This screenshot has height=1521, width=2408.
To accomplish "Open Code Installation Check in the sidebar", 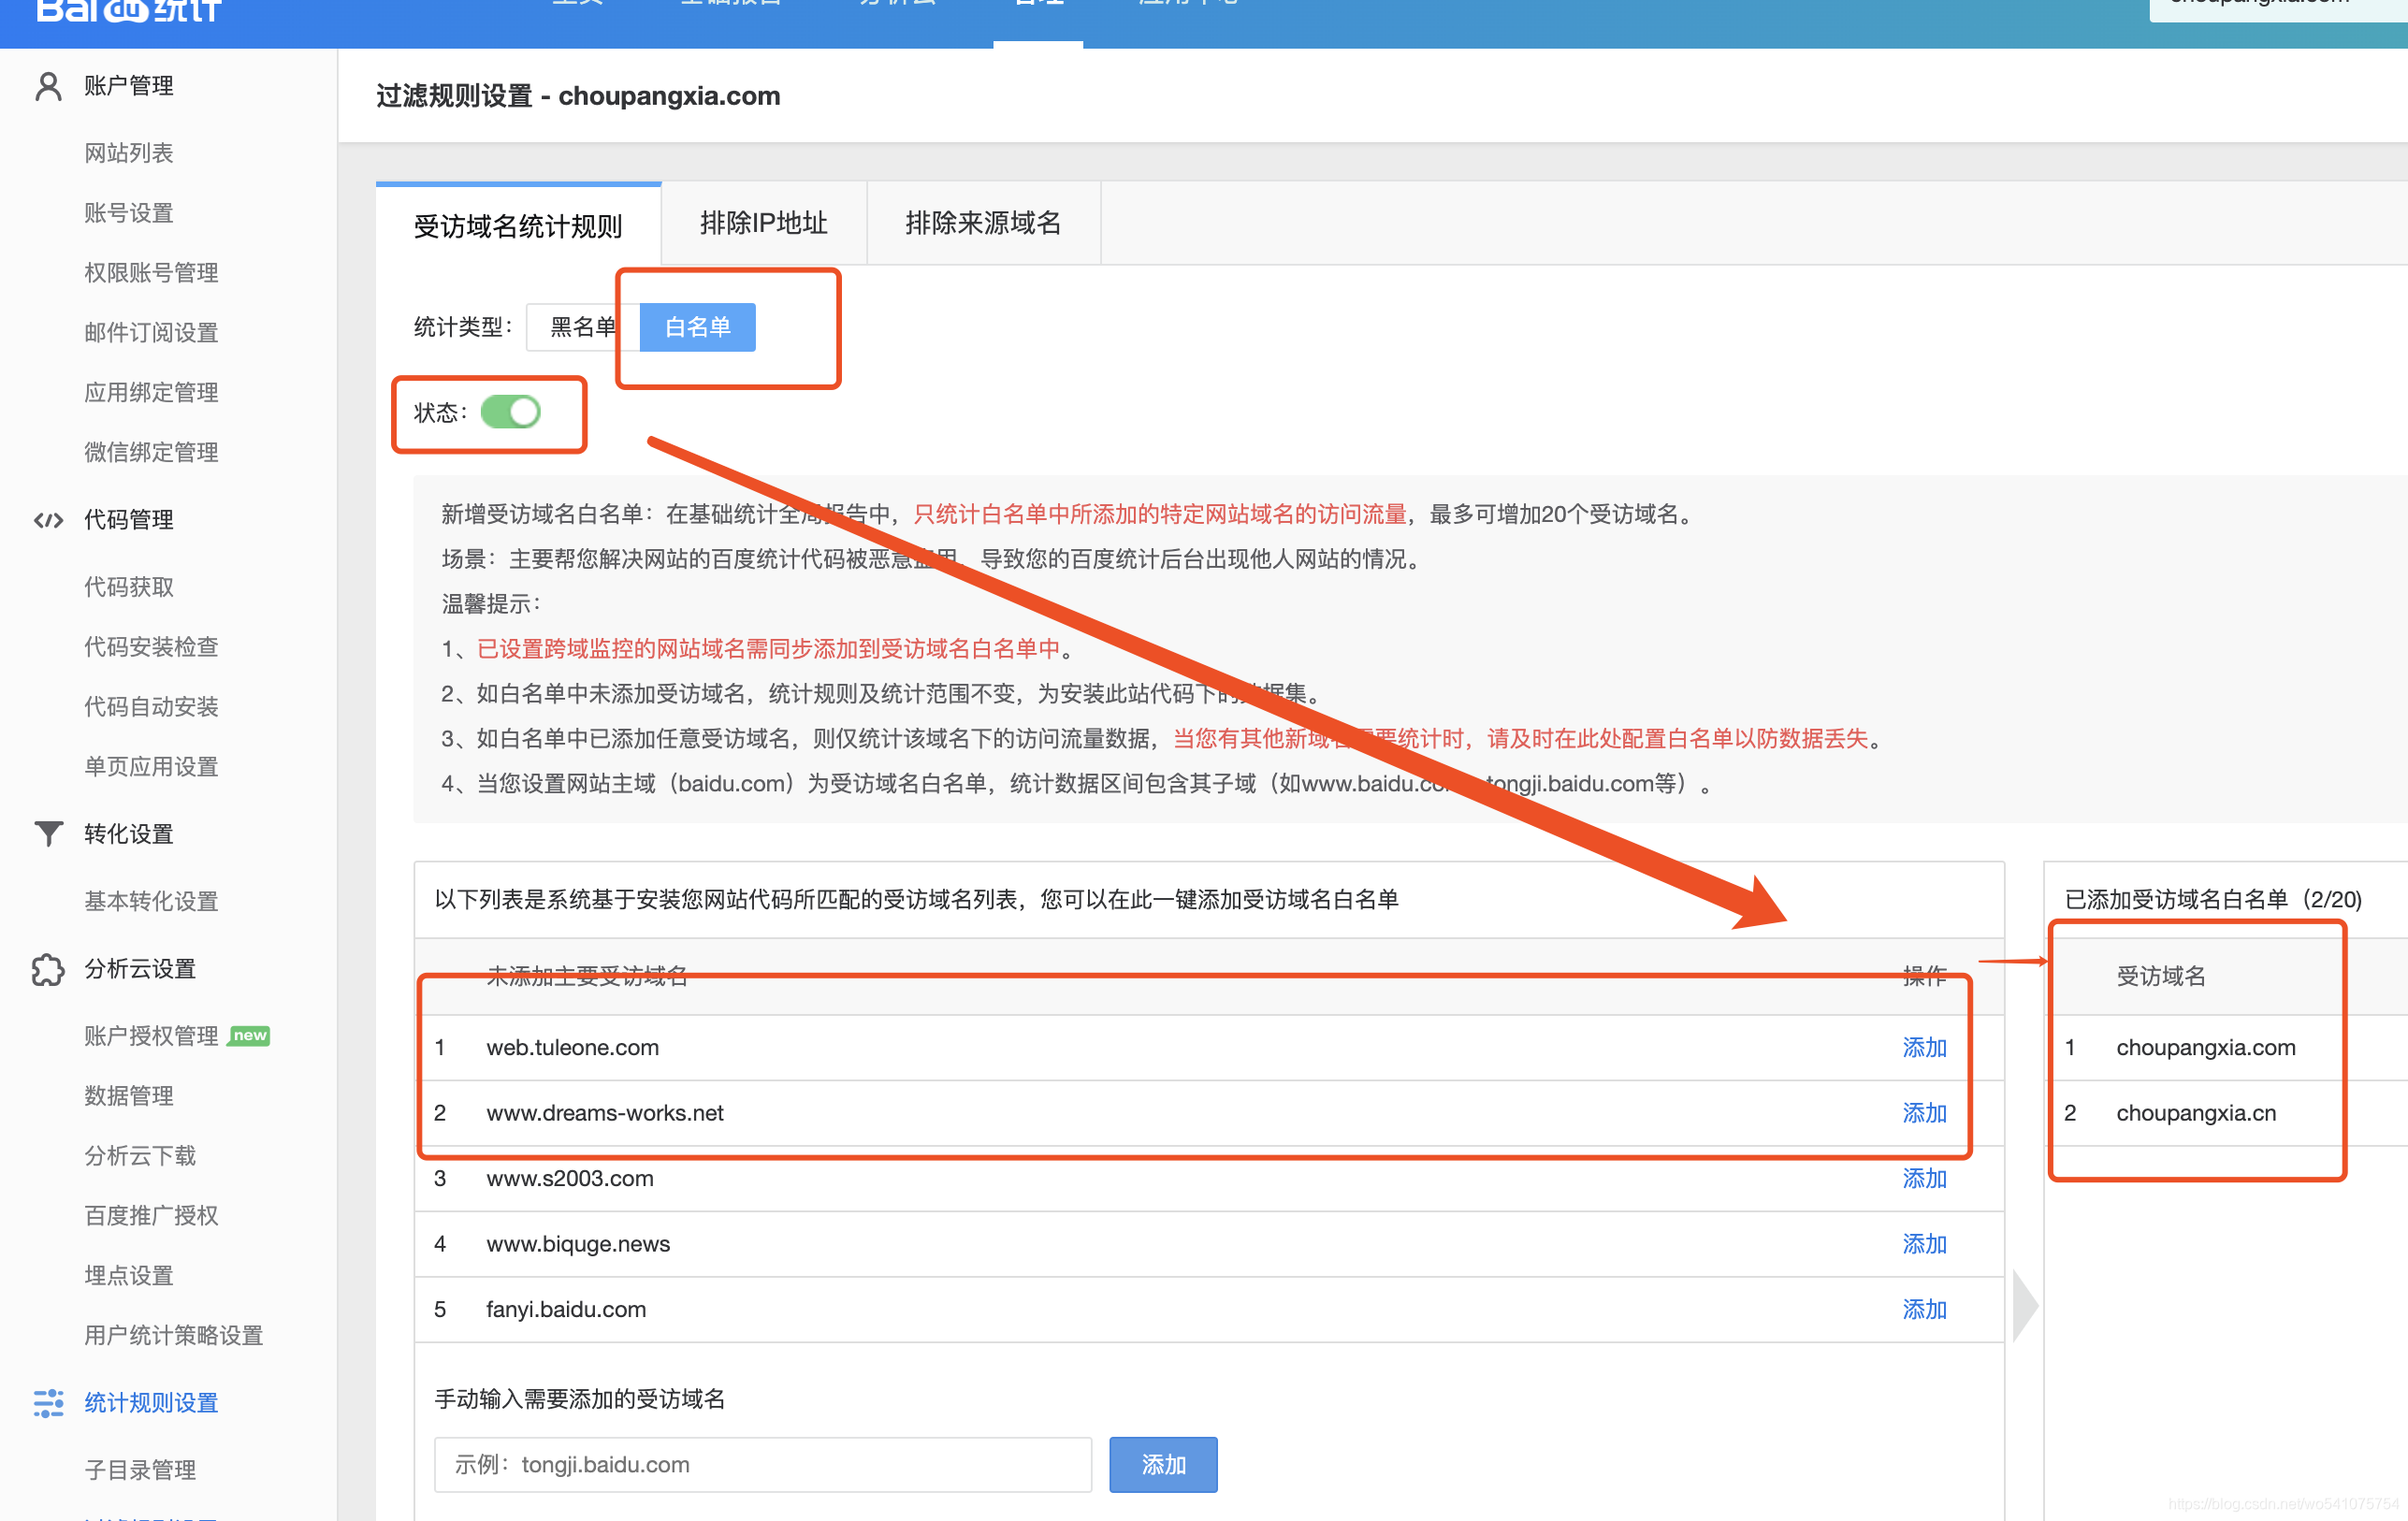I will click(151, 647).
